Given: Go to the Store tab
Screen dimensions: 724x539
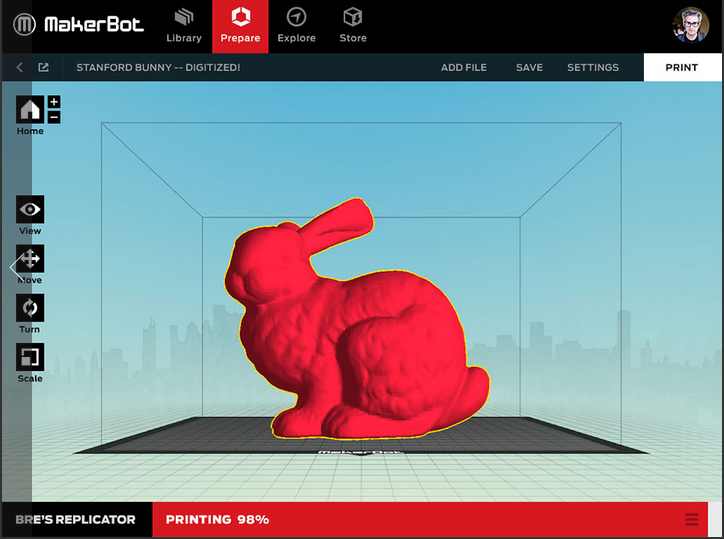Looking at the screenshot, I should (x=353, y=26).
